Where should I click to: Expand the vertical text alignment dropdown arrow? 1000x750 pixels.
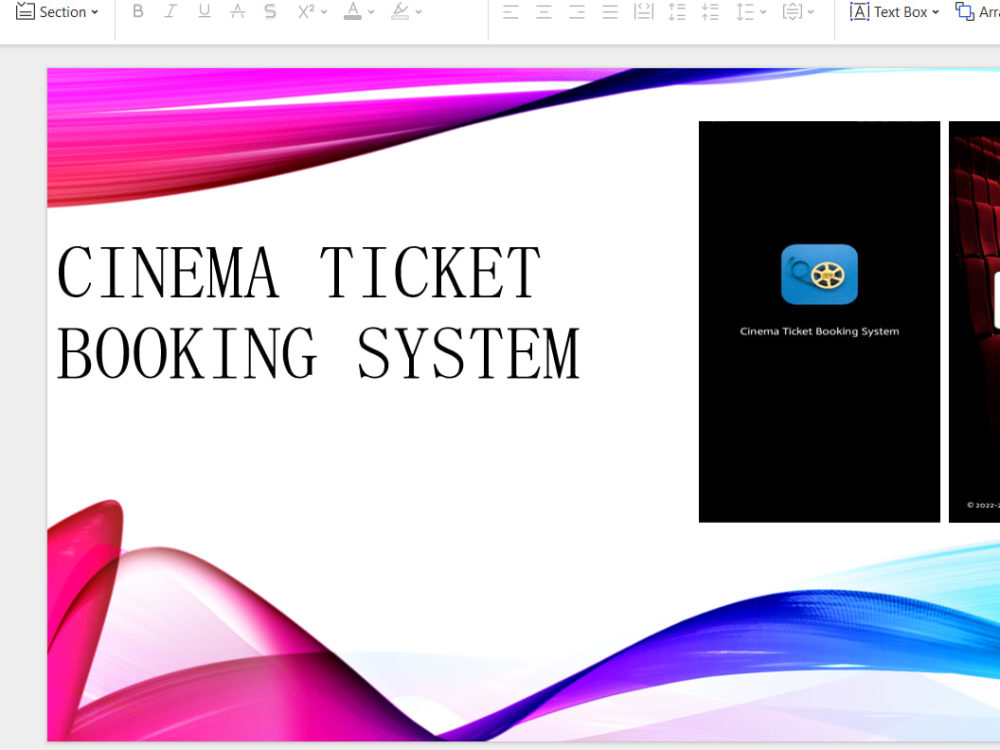click(811, 12)
